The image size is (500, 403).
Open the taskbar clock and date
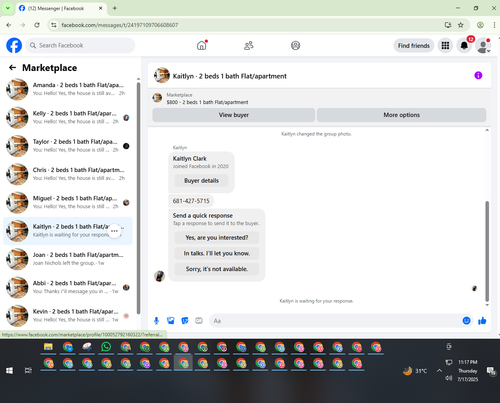tap(467, 370)
